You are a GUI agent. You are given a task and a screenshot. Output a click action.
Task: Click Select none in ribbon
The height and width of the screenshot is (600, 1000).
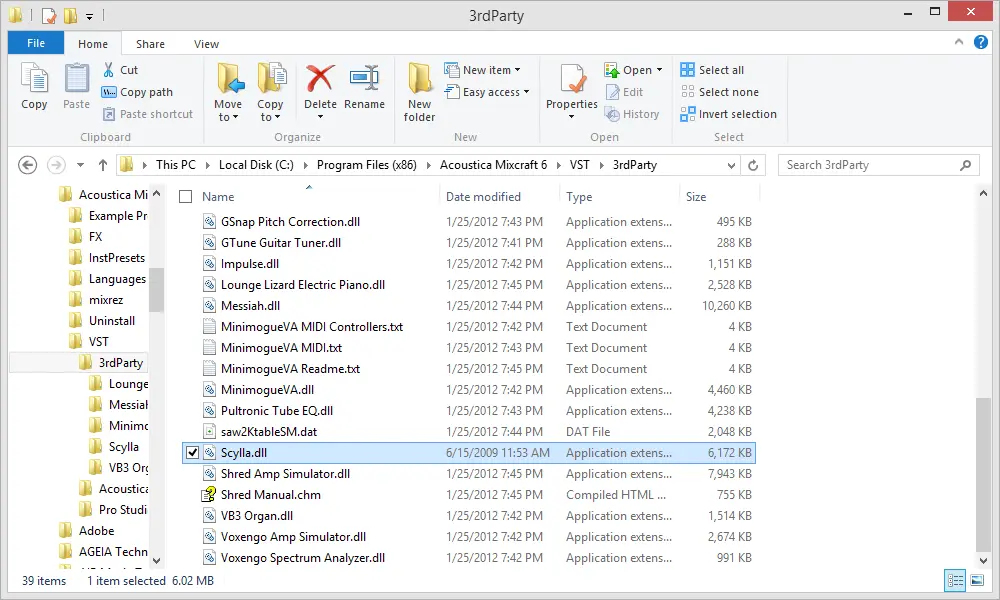pyautogui.click(x=719, y=92)
